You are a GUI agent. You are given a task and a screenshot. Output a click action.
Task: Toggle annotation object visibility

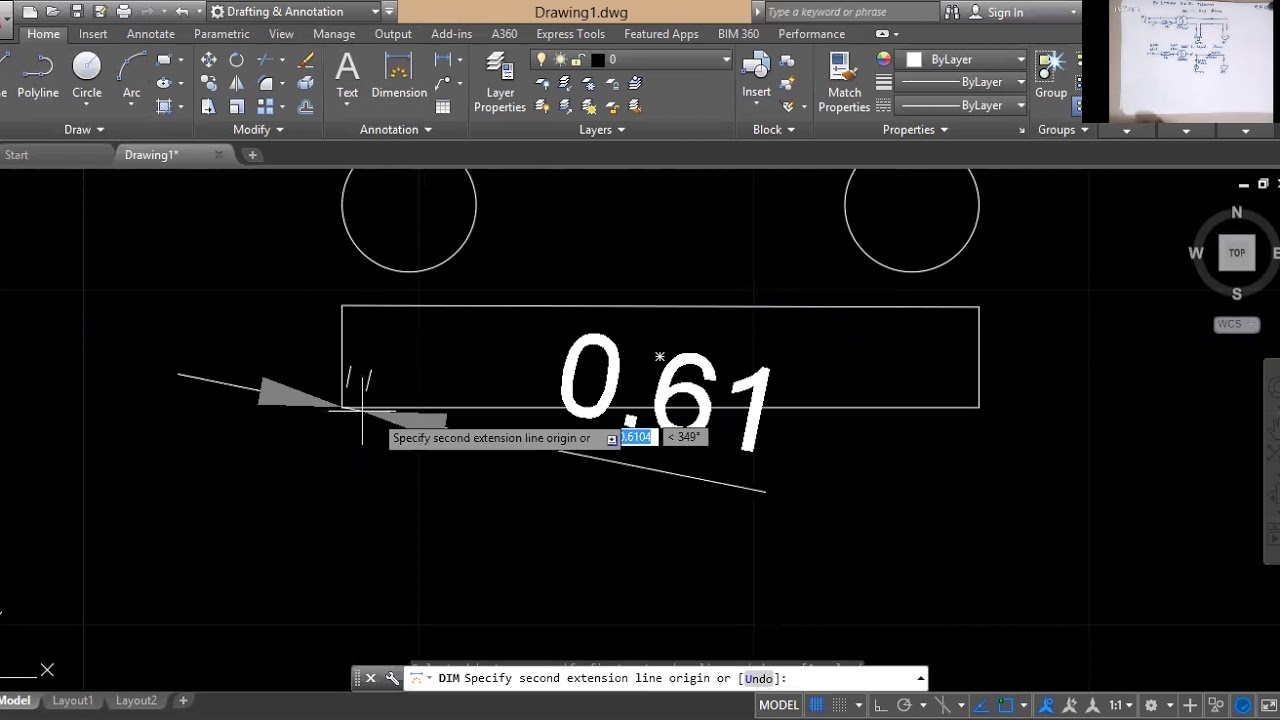(x=1046, y=705)
